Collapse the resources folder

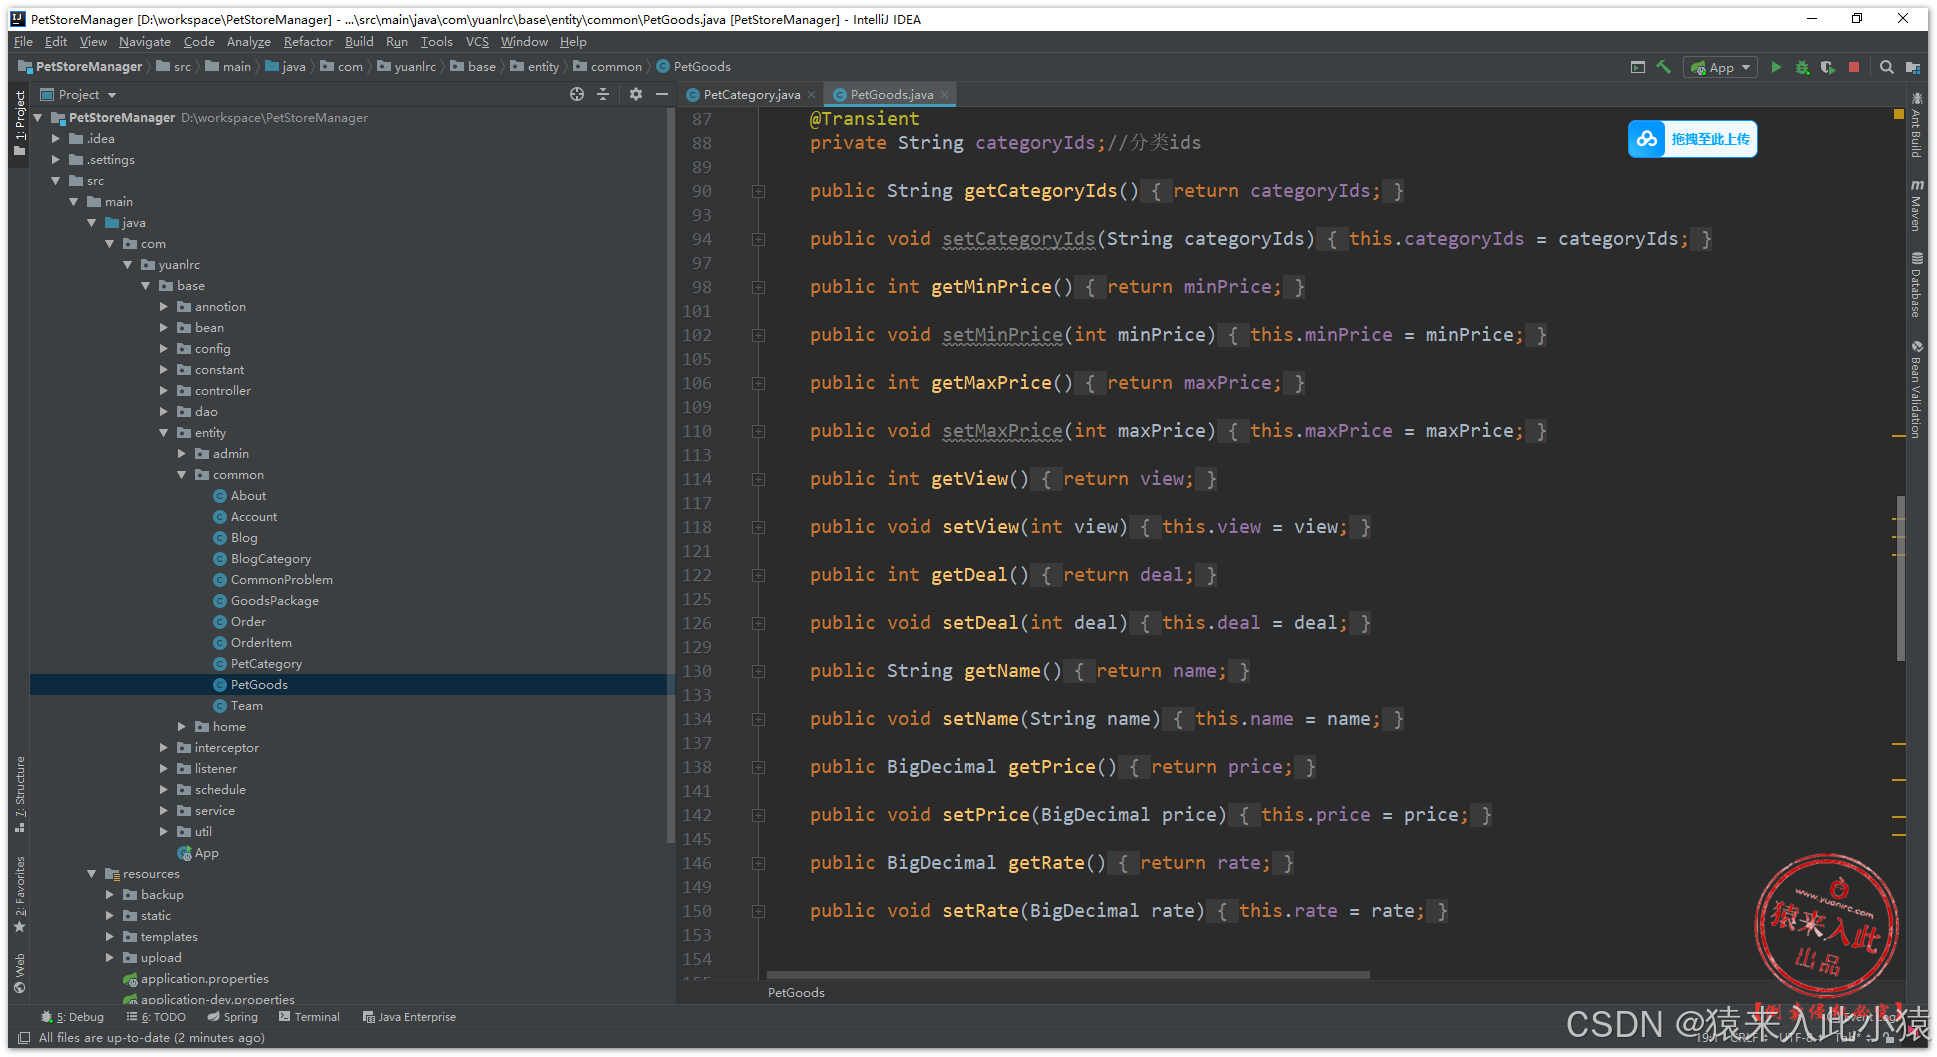92,874
